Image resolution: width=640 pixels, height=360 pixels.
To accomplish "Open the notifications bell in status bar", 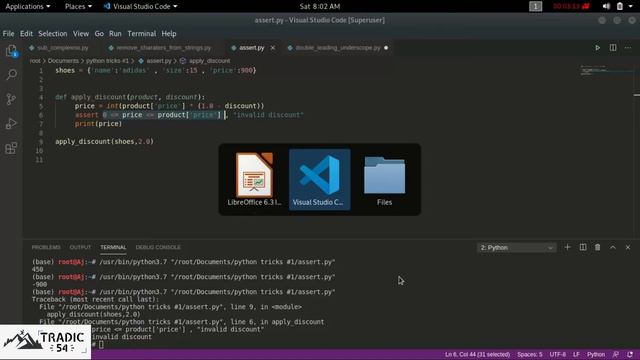I will click(630, 354).
